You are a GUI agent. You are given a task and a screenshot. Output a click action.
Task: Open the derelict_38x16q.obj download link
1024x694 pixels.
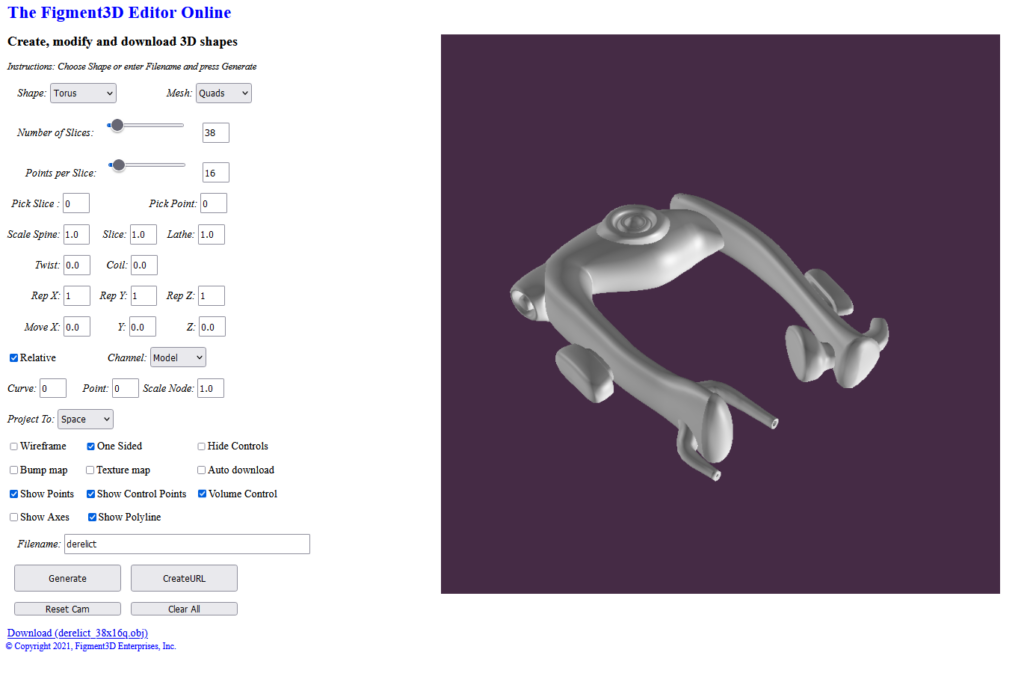coord(77,632)
